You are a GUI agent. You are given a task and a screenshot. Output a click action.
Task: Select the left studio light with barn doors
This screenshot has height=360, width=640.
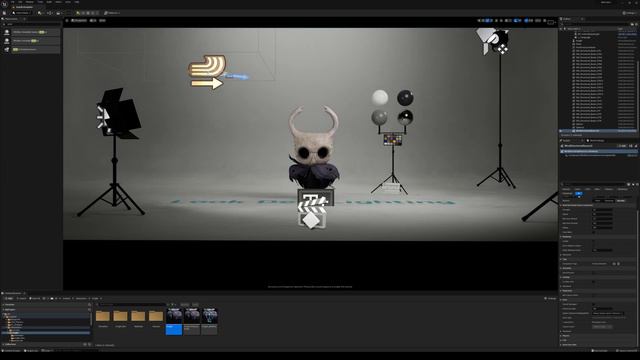[x=118, y=113]
